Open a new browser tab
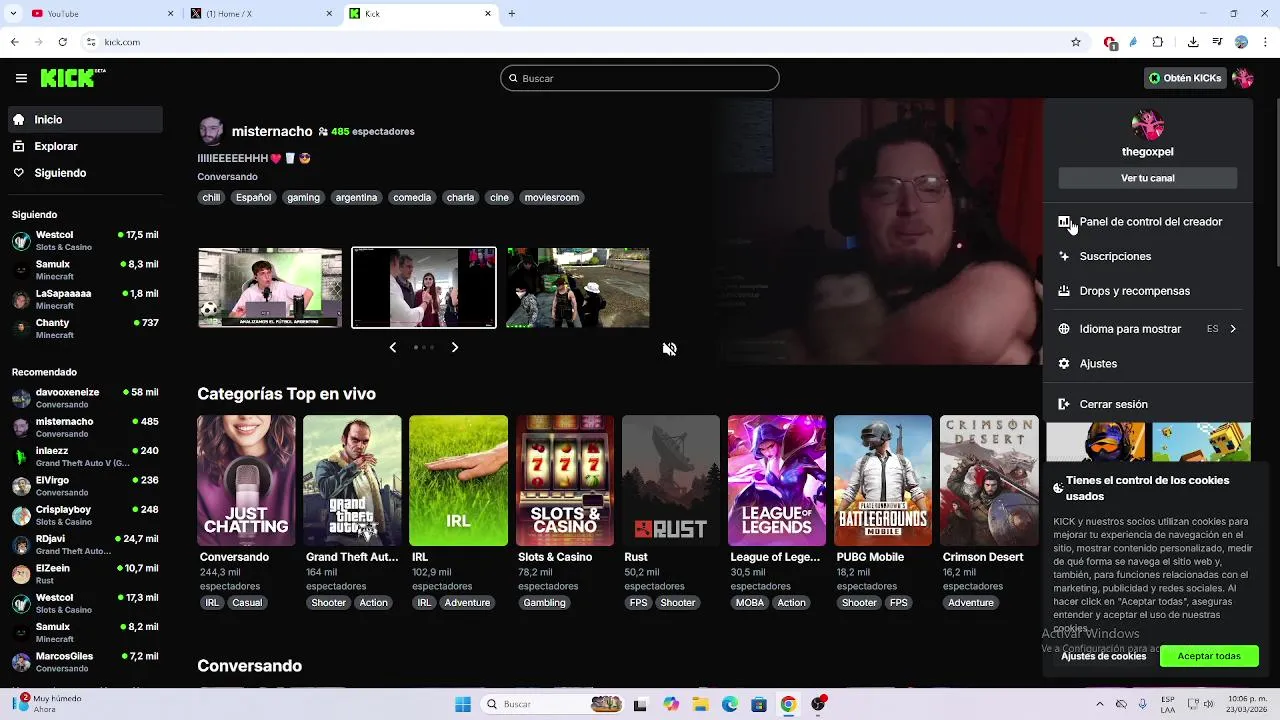 (512, 14)
